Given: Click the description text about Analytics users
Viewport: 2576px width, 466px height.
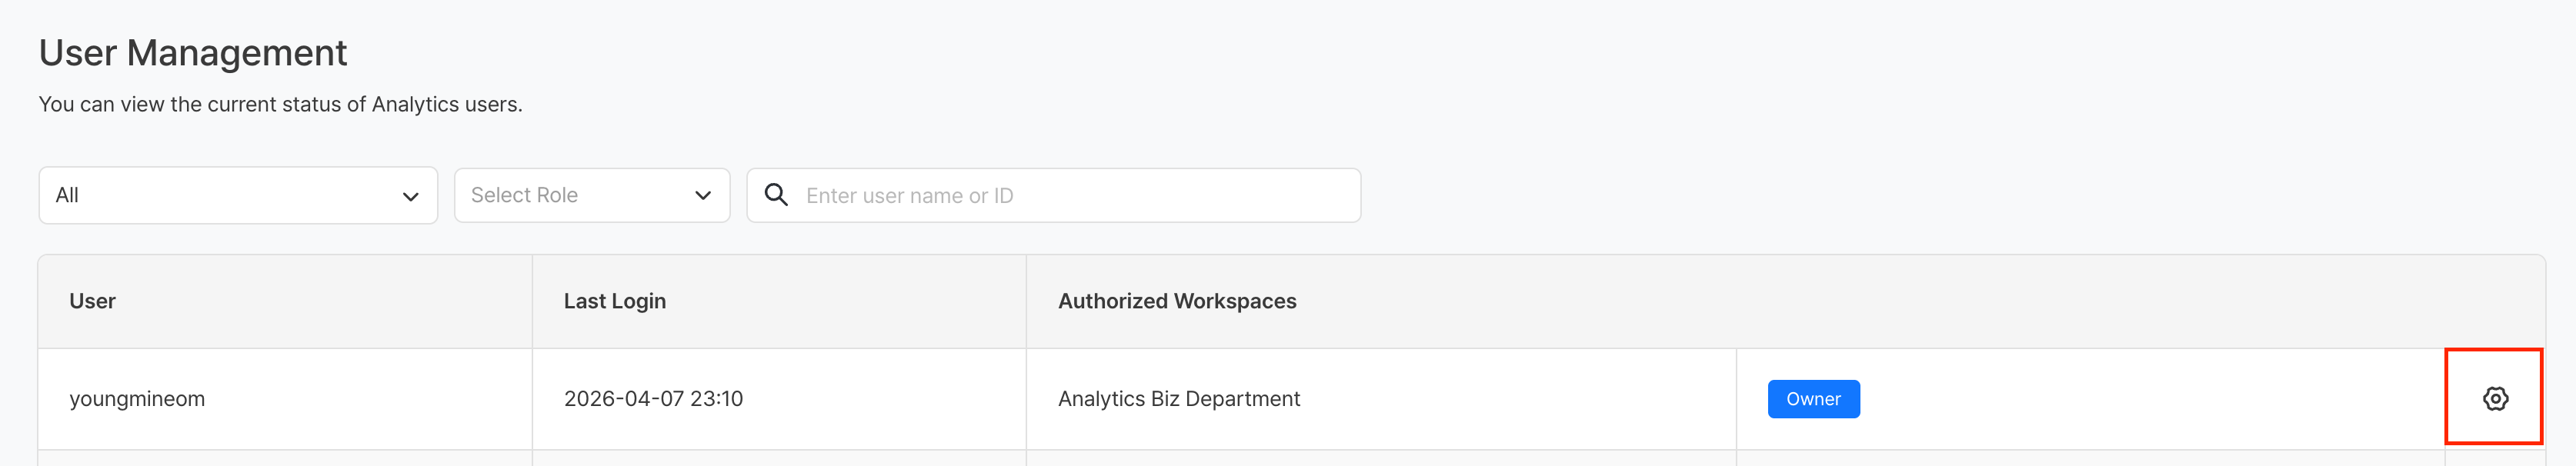Looking at the screenshot, I should click(x=280, y=104).
